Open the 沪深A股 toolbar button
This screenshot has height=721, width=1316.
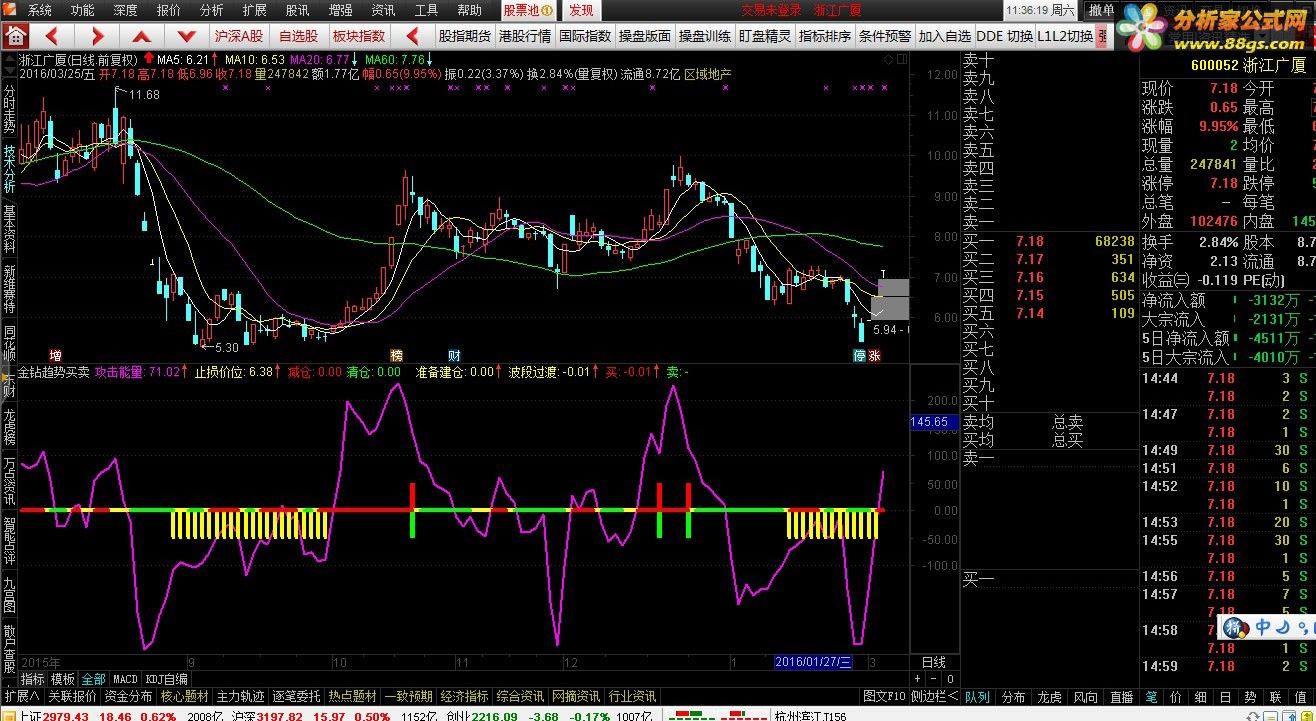point(238,36)
